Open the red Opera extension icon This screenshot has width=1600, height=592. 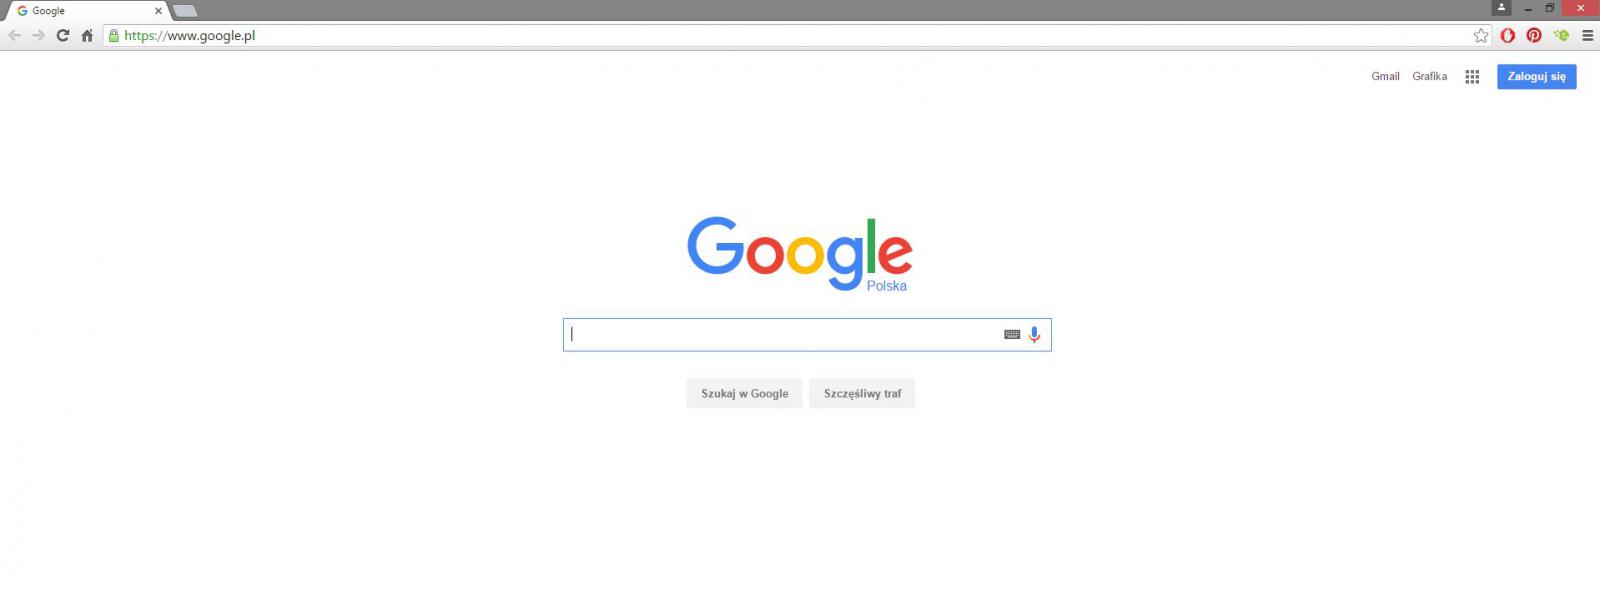[1508, 35]
